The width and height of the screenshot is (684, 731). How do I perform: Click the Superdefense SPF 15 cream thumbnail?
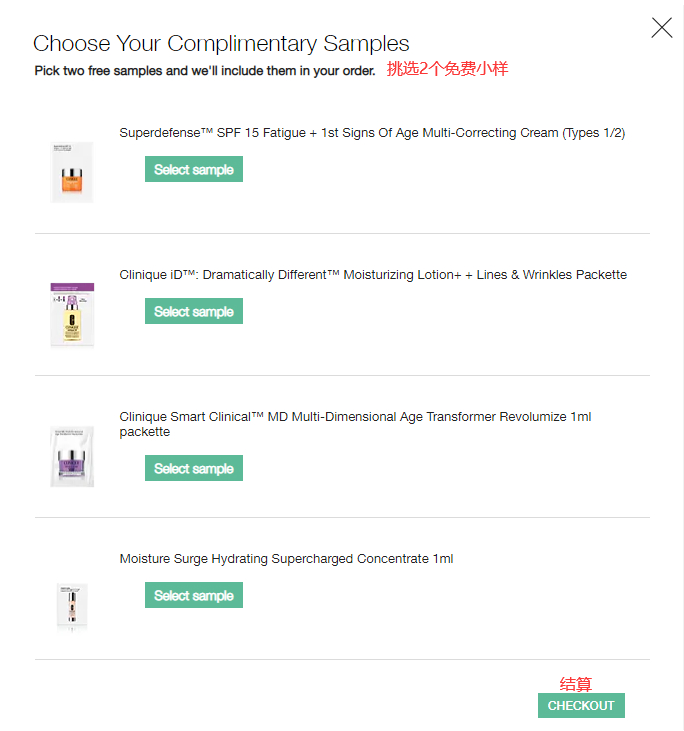72,172
